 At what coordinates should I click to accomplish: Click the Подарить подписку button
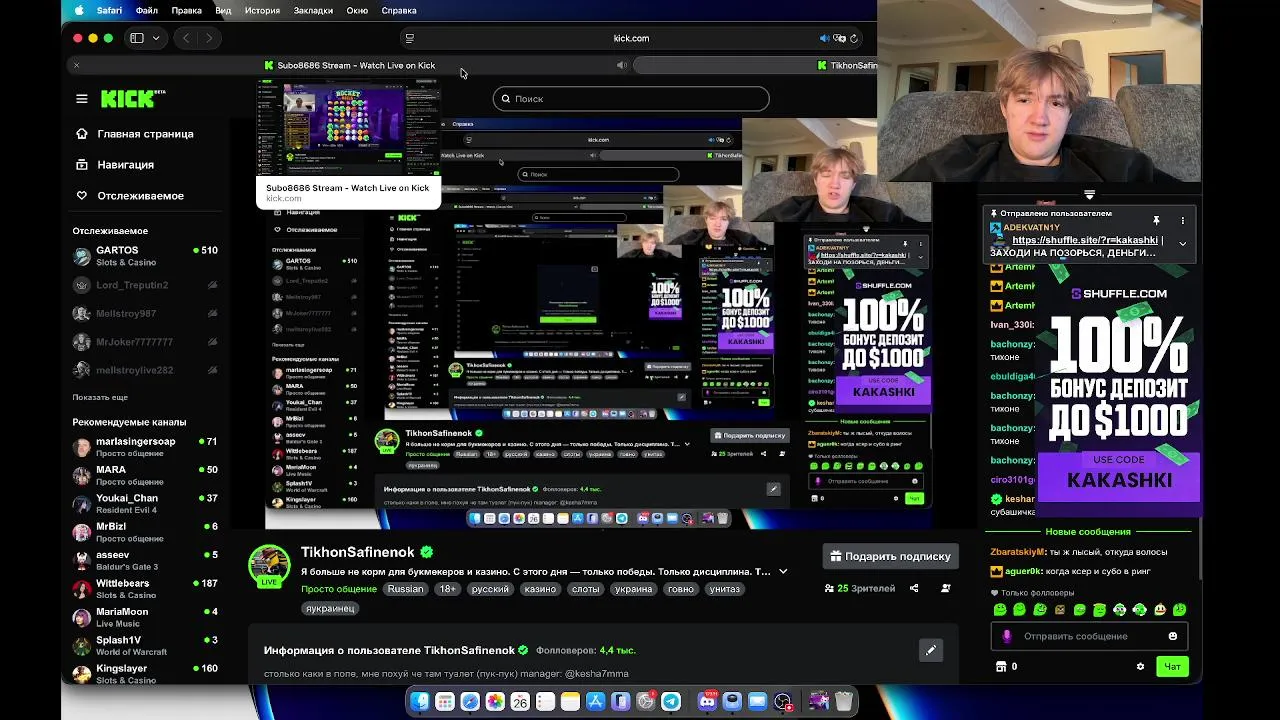click(890, 556)
